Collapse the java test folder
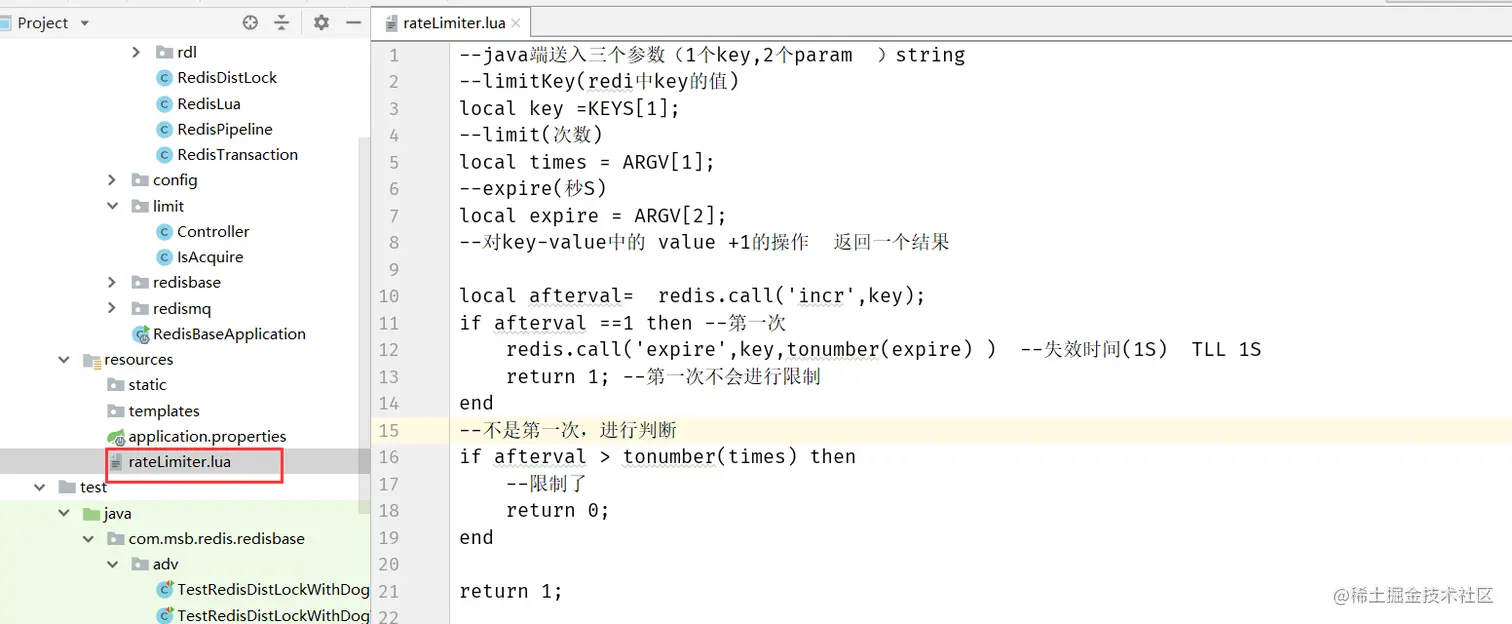1512x624 pixels. pos(64,513)
